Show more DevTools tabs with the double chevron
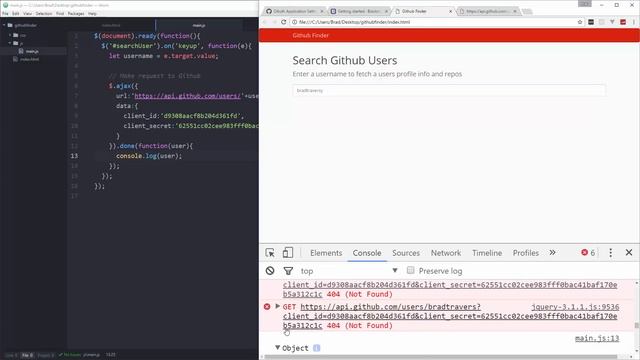 (552, 253)
